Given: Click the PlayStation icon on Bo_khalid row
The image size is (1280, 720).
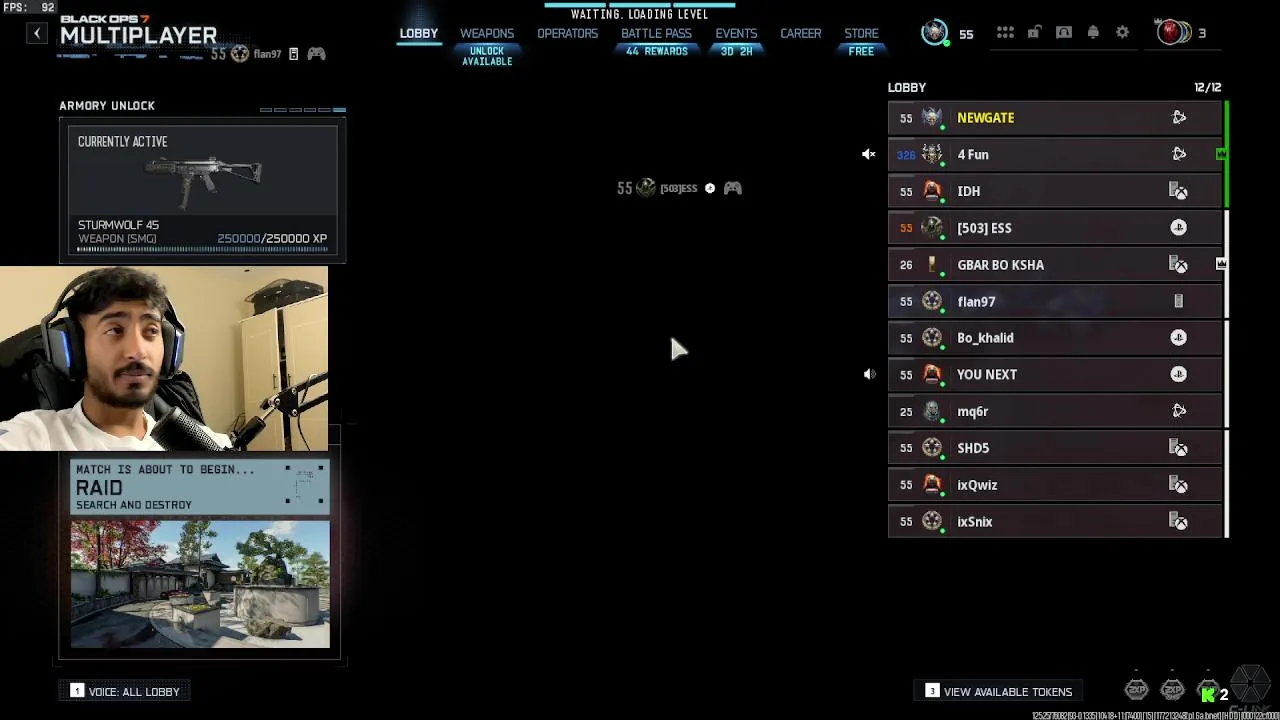Looking at the screenshot, I should pyautogui.click(x=1179, y=338).
